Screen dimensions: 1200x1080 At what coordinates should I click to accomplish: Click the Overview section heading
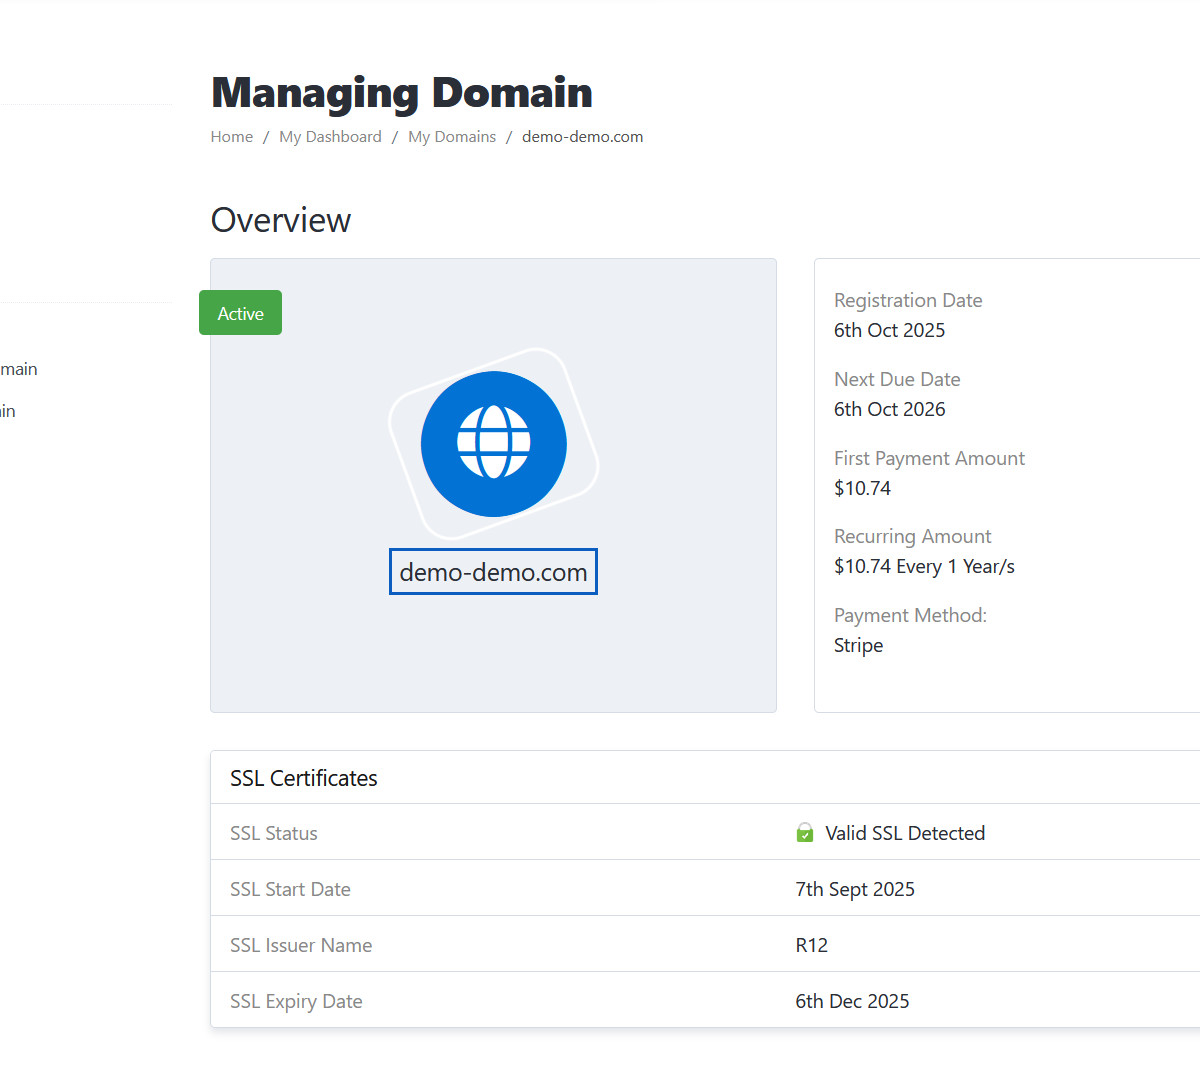(281, 220)
